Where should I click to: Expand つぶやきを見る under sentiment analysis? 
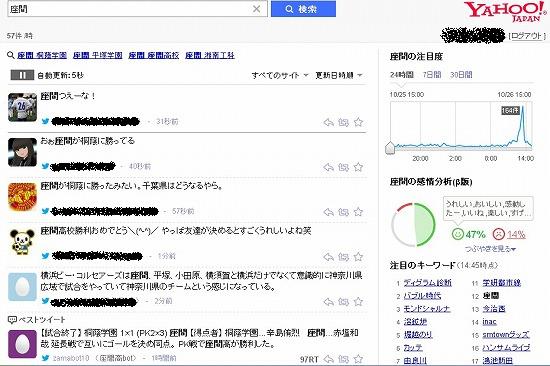point(490,249)
